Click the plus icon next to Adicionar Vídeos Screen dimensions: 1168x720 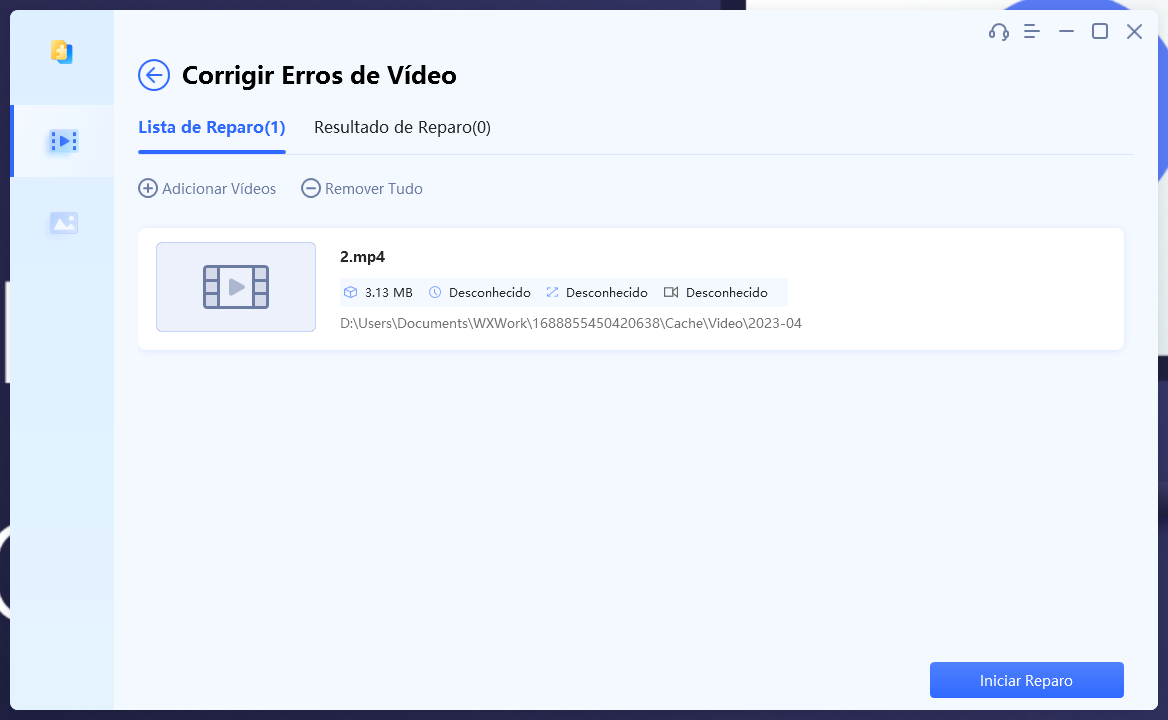click(x=147, y=188)
